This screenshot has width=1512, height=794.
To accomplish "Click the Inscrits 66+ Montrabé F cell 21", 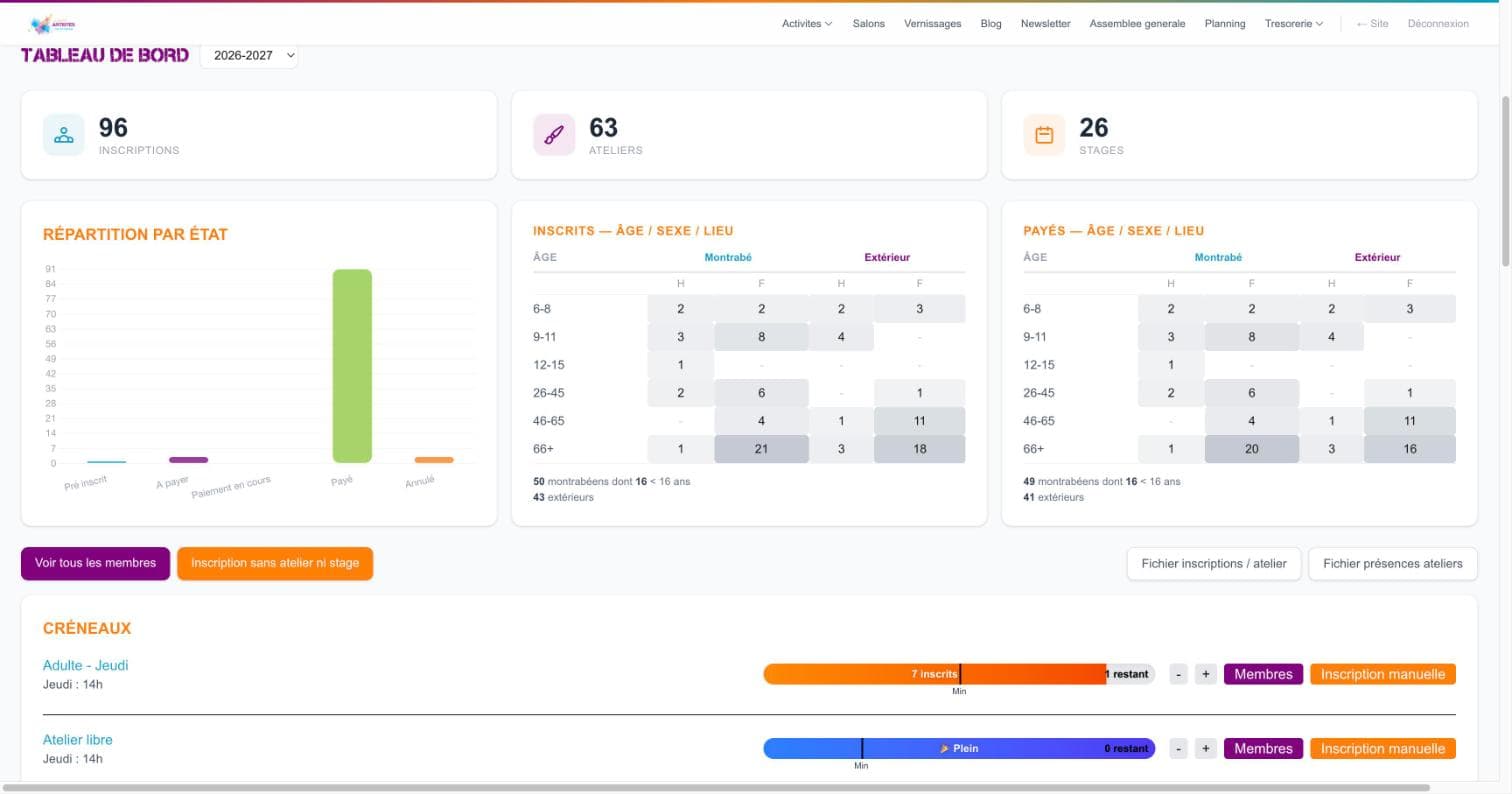I will [x=761, y=449].
